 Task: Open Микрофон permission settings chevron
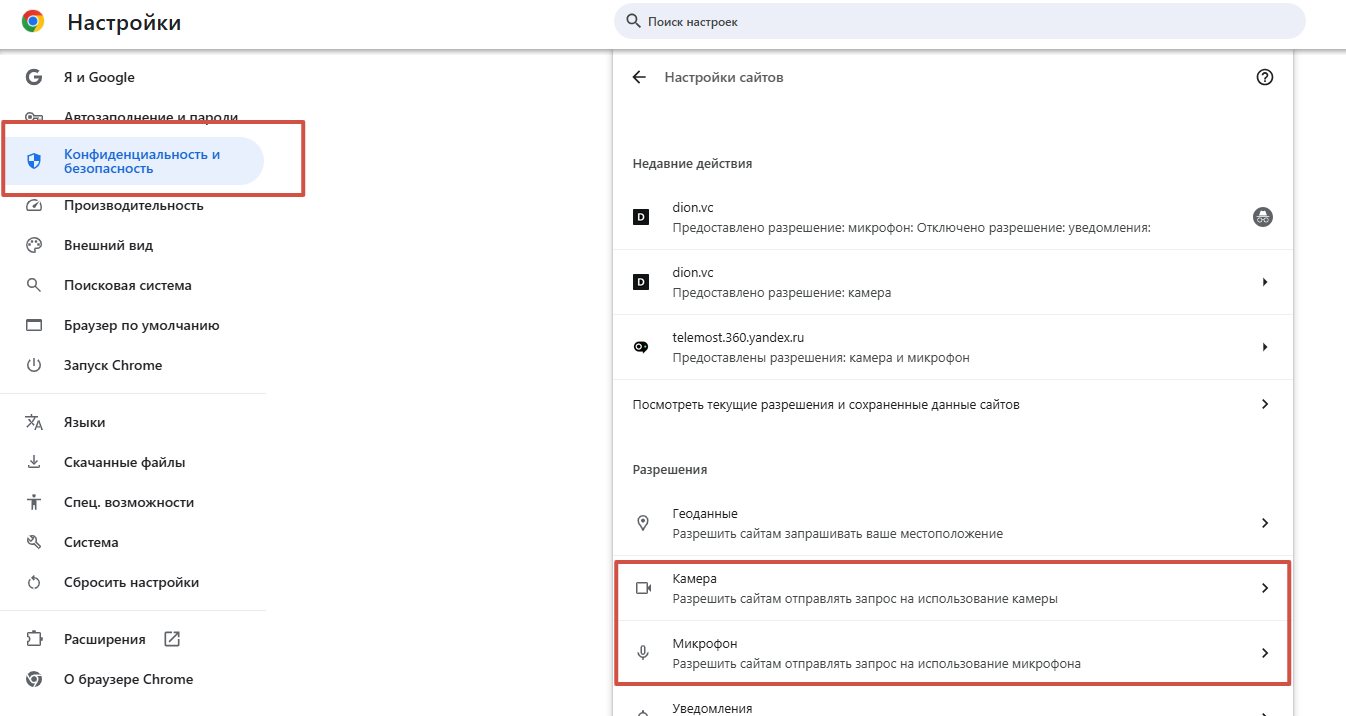click(1265, 653)
